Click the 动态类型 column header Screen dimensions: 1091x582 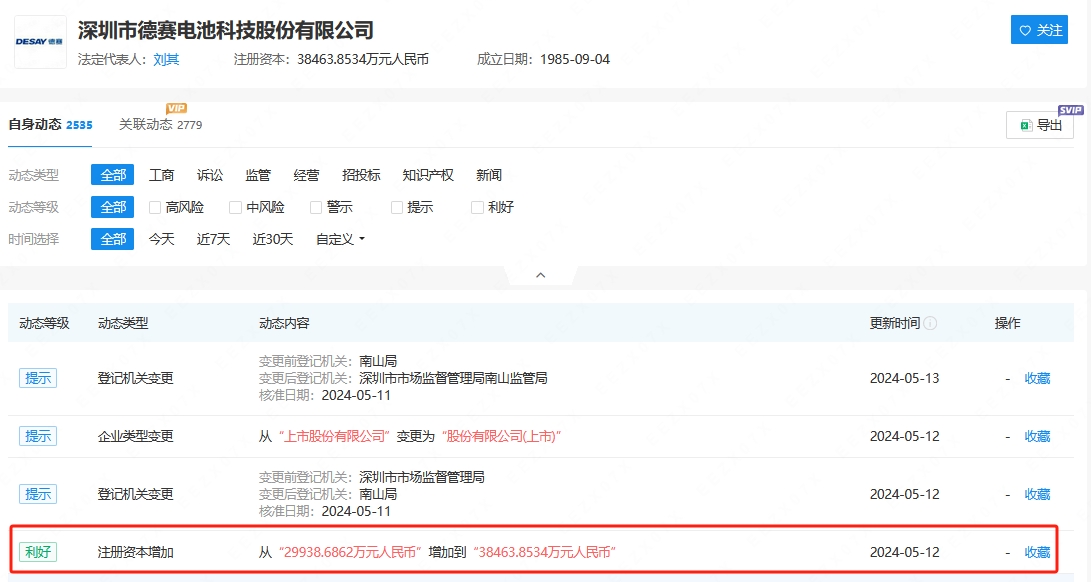click(123, 323)
